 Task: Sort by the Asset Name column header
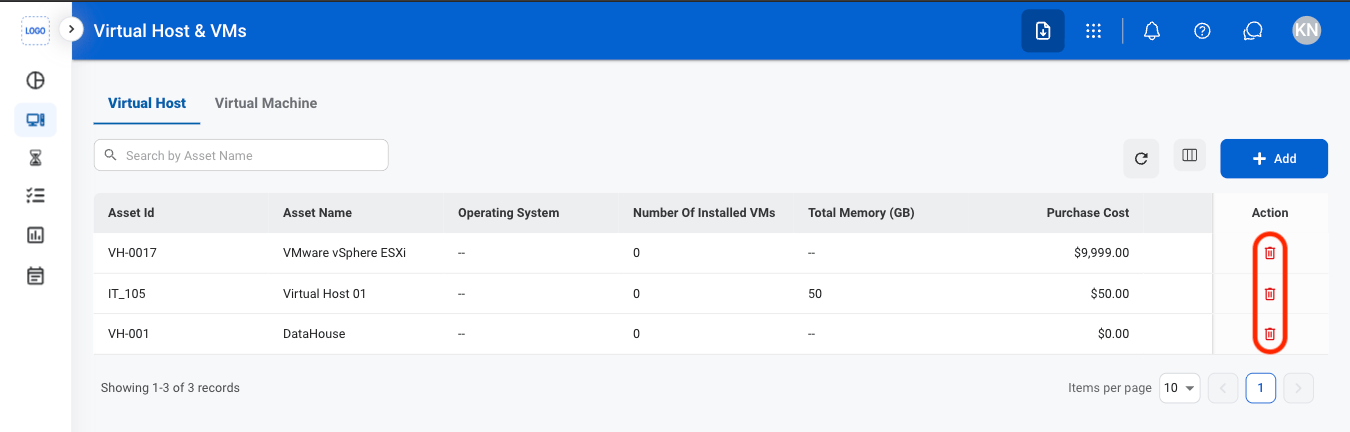click(317, 213)
